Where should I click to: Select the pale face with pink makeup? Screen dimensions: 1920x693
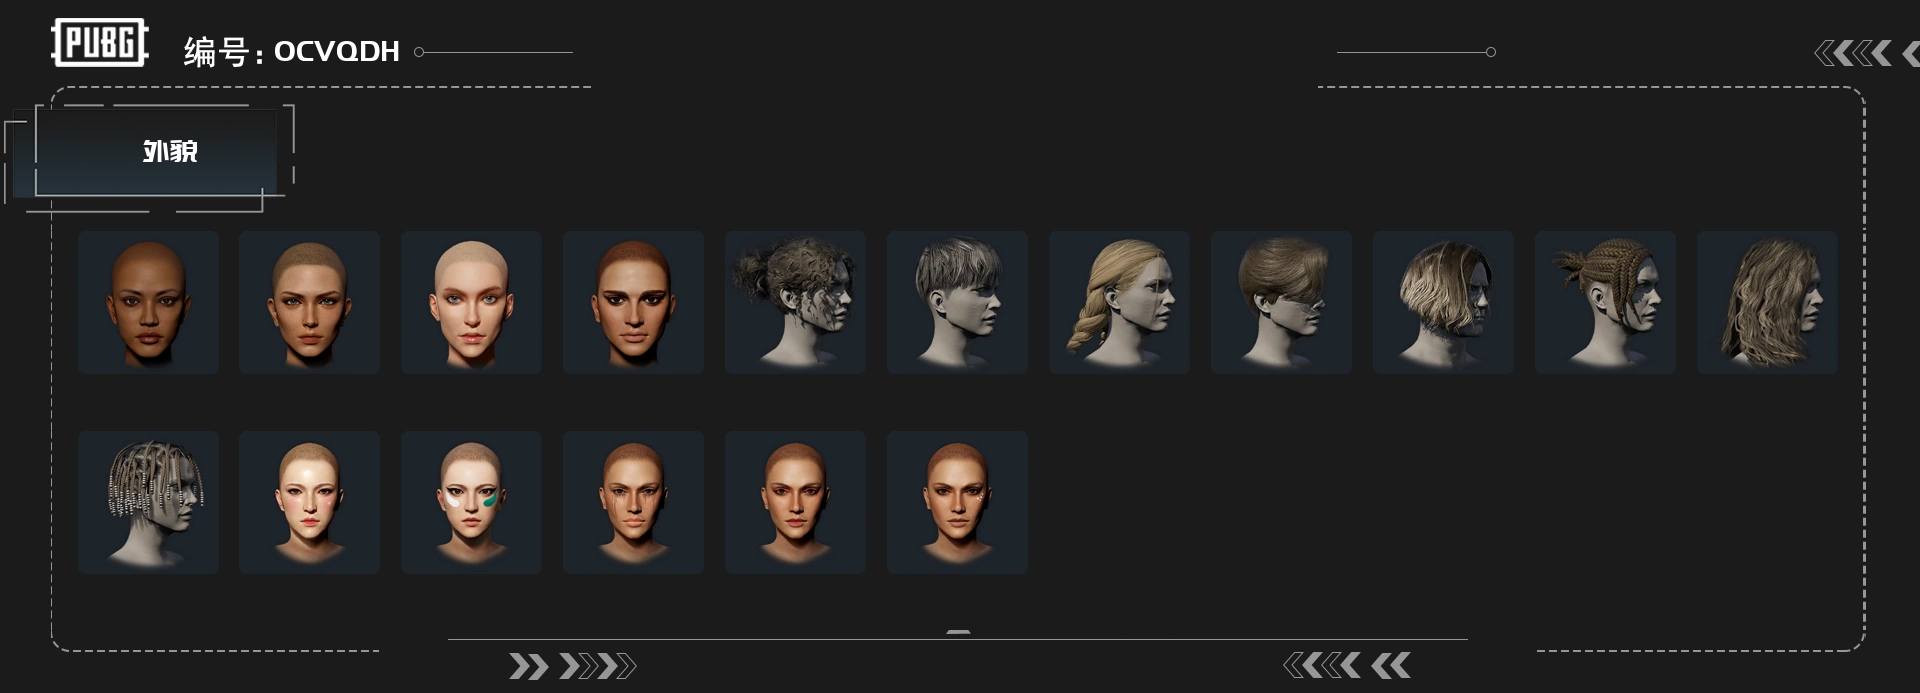pyautogui.click(x=310, y=502)
